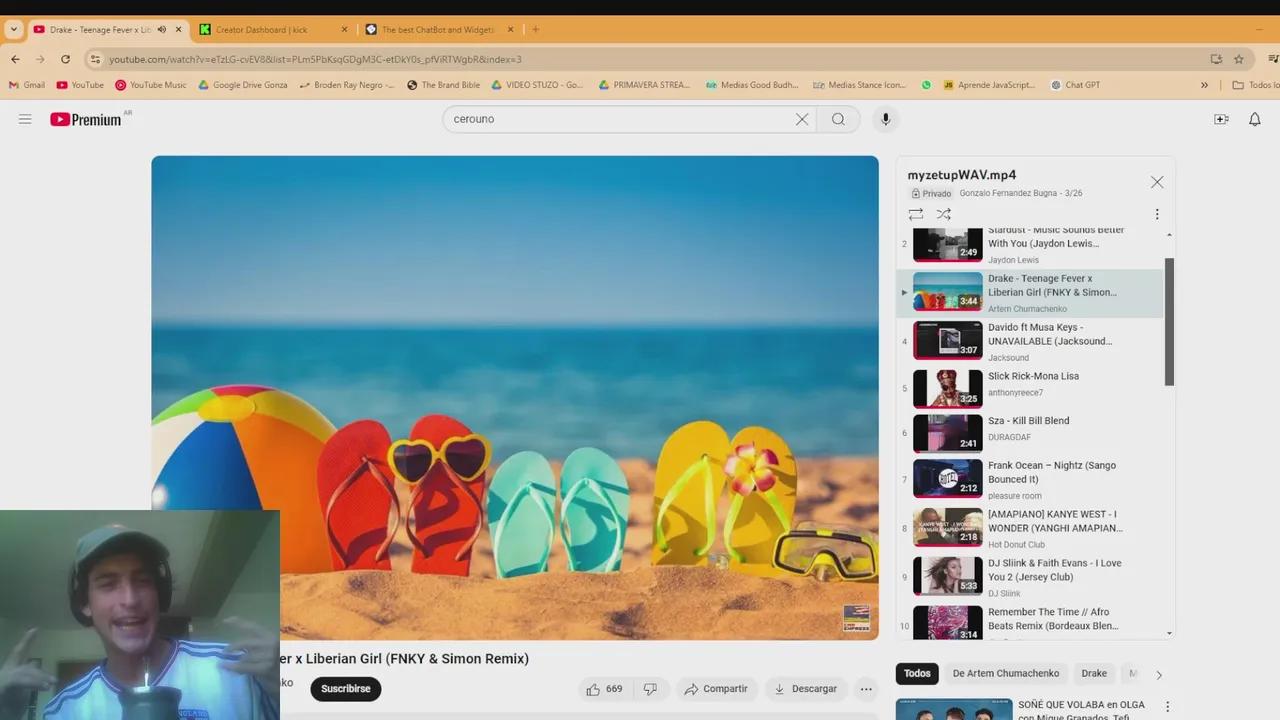Click the Create video icon

[x=1221, y=119]
